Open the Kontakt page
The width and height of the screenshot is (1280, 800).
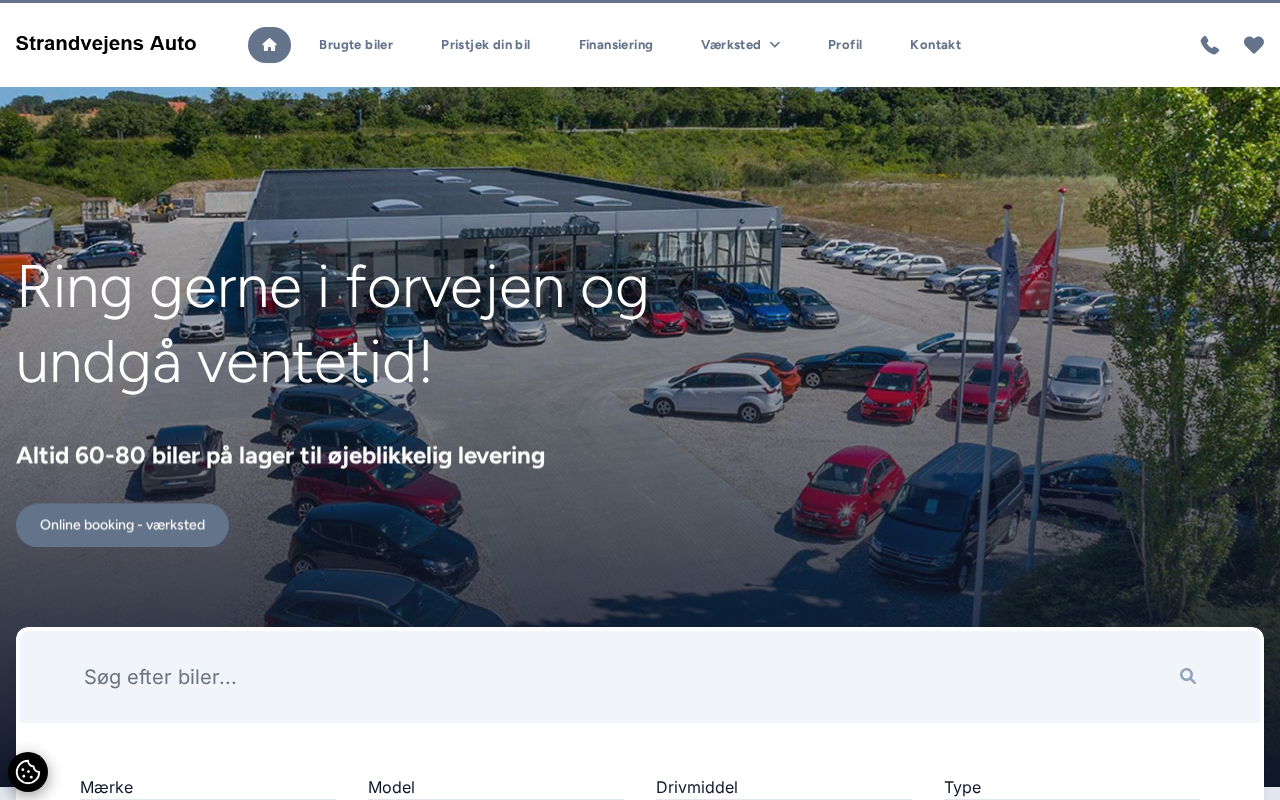(935, 45)
